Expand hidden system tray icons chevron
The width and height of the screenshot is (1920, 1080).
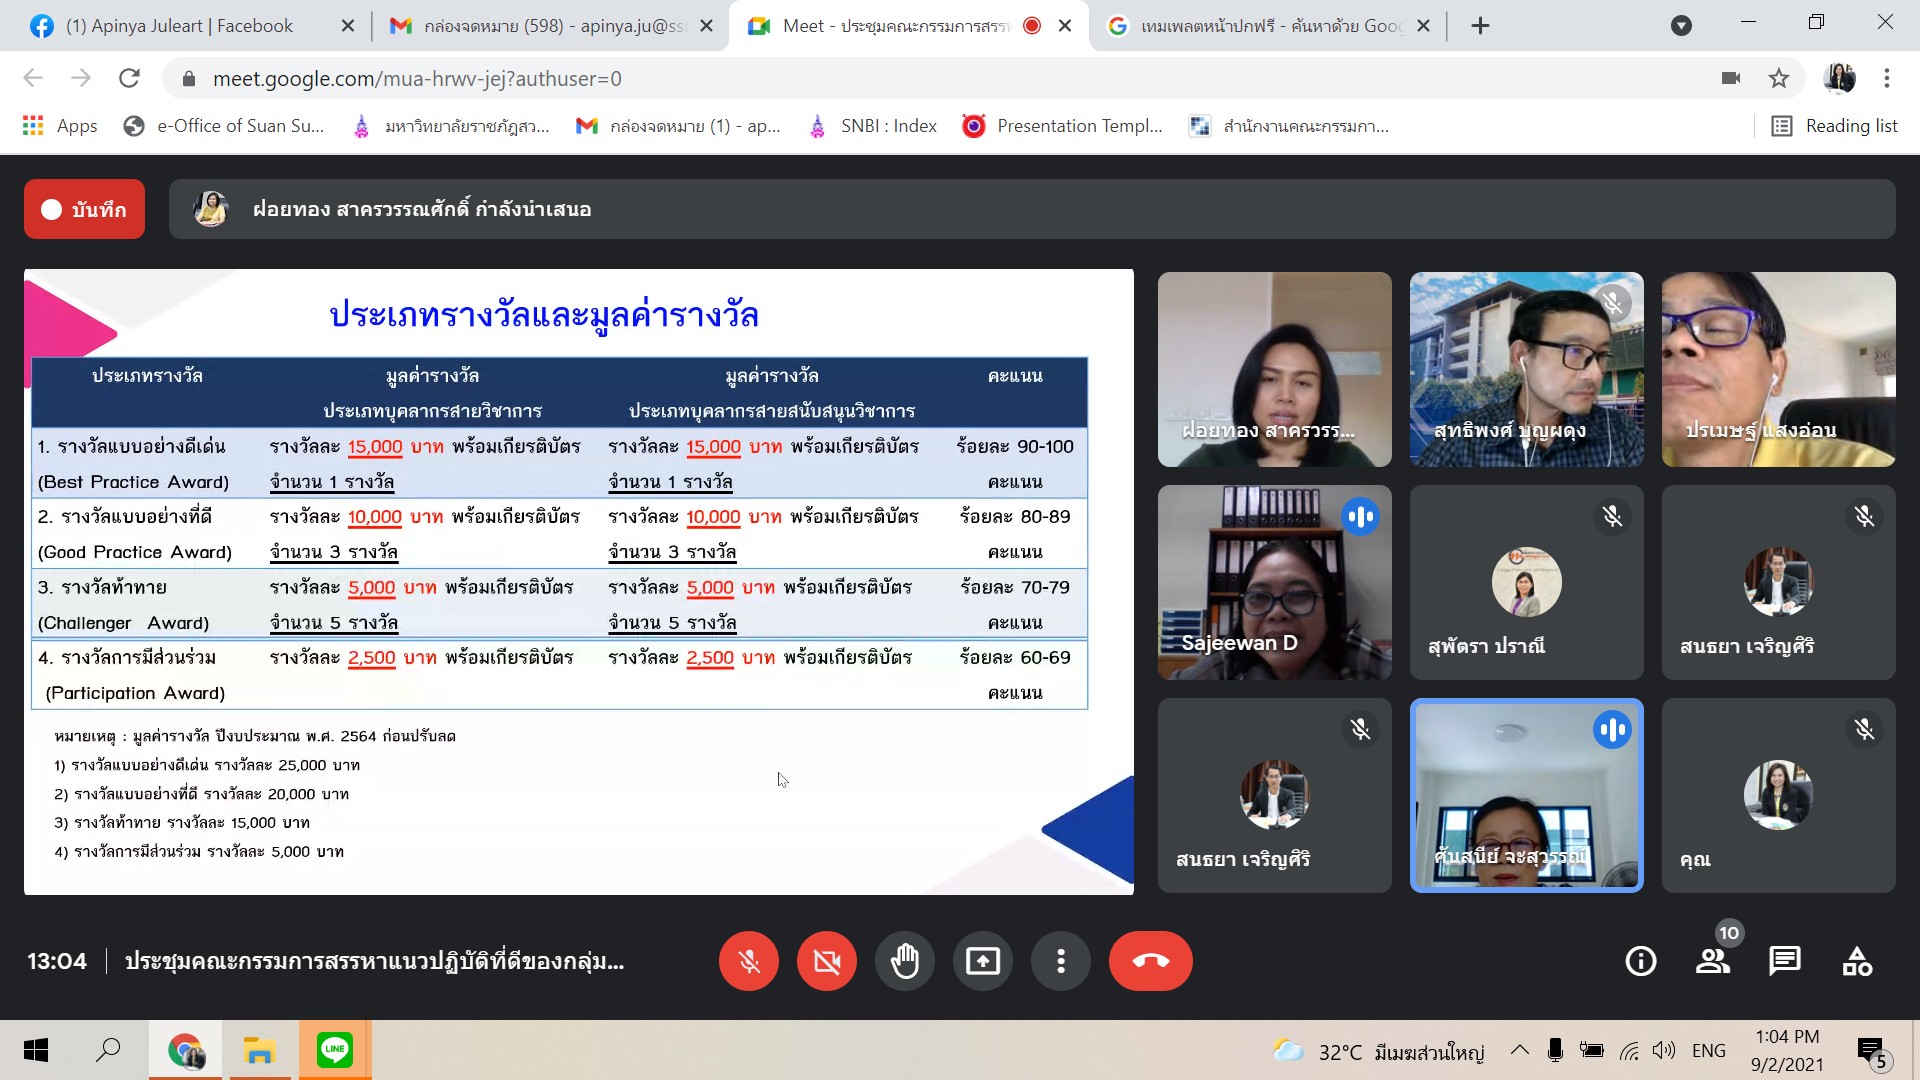coord(1519,1050)
